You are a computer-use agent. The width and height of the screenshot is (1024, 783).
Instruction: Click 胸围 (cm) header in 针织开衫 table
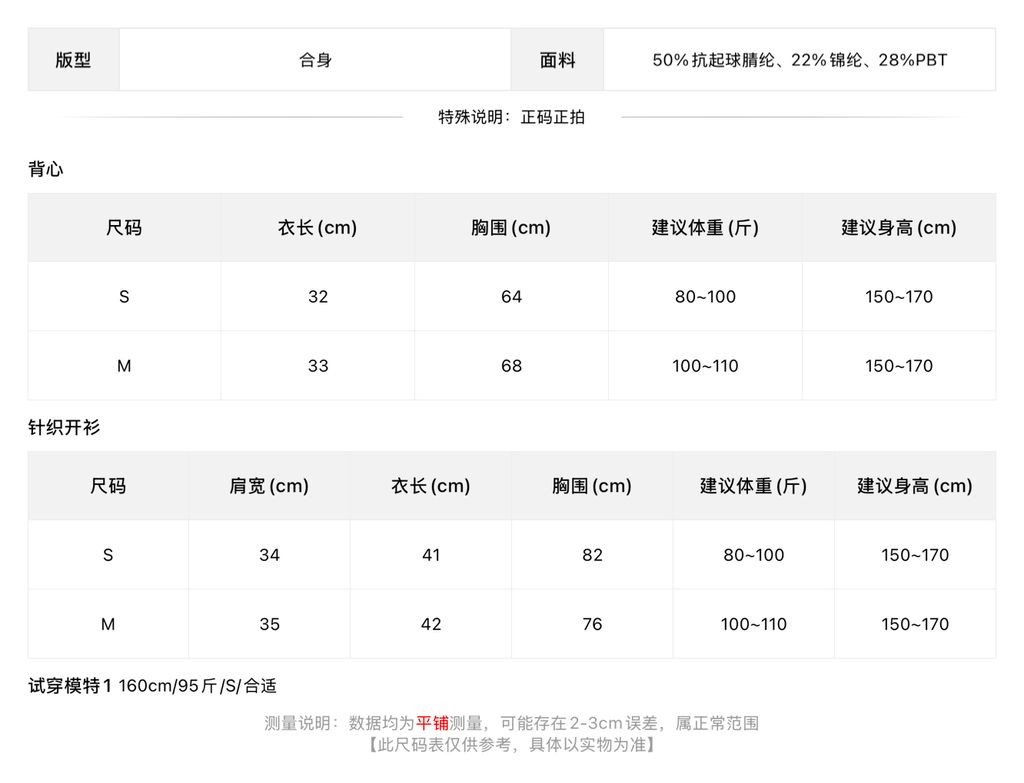tap(592, 486)
